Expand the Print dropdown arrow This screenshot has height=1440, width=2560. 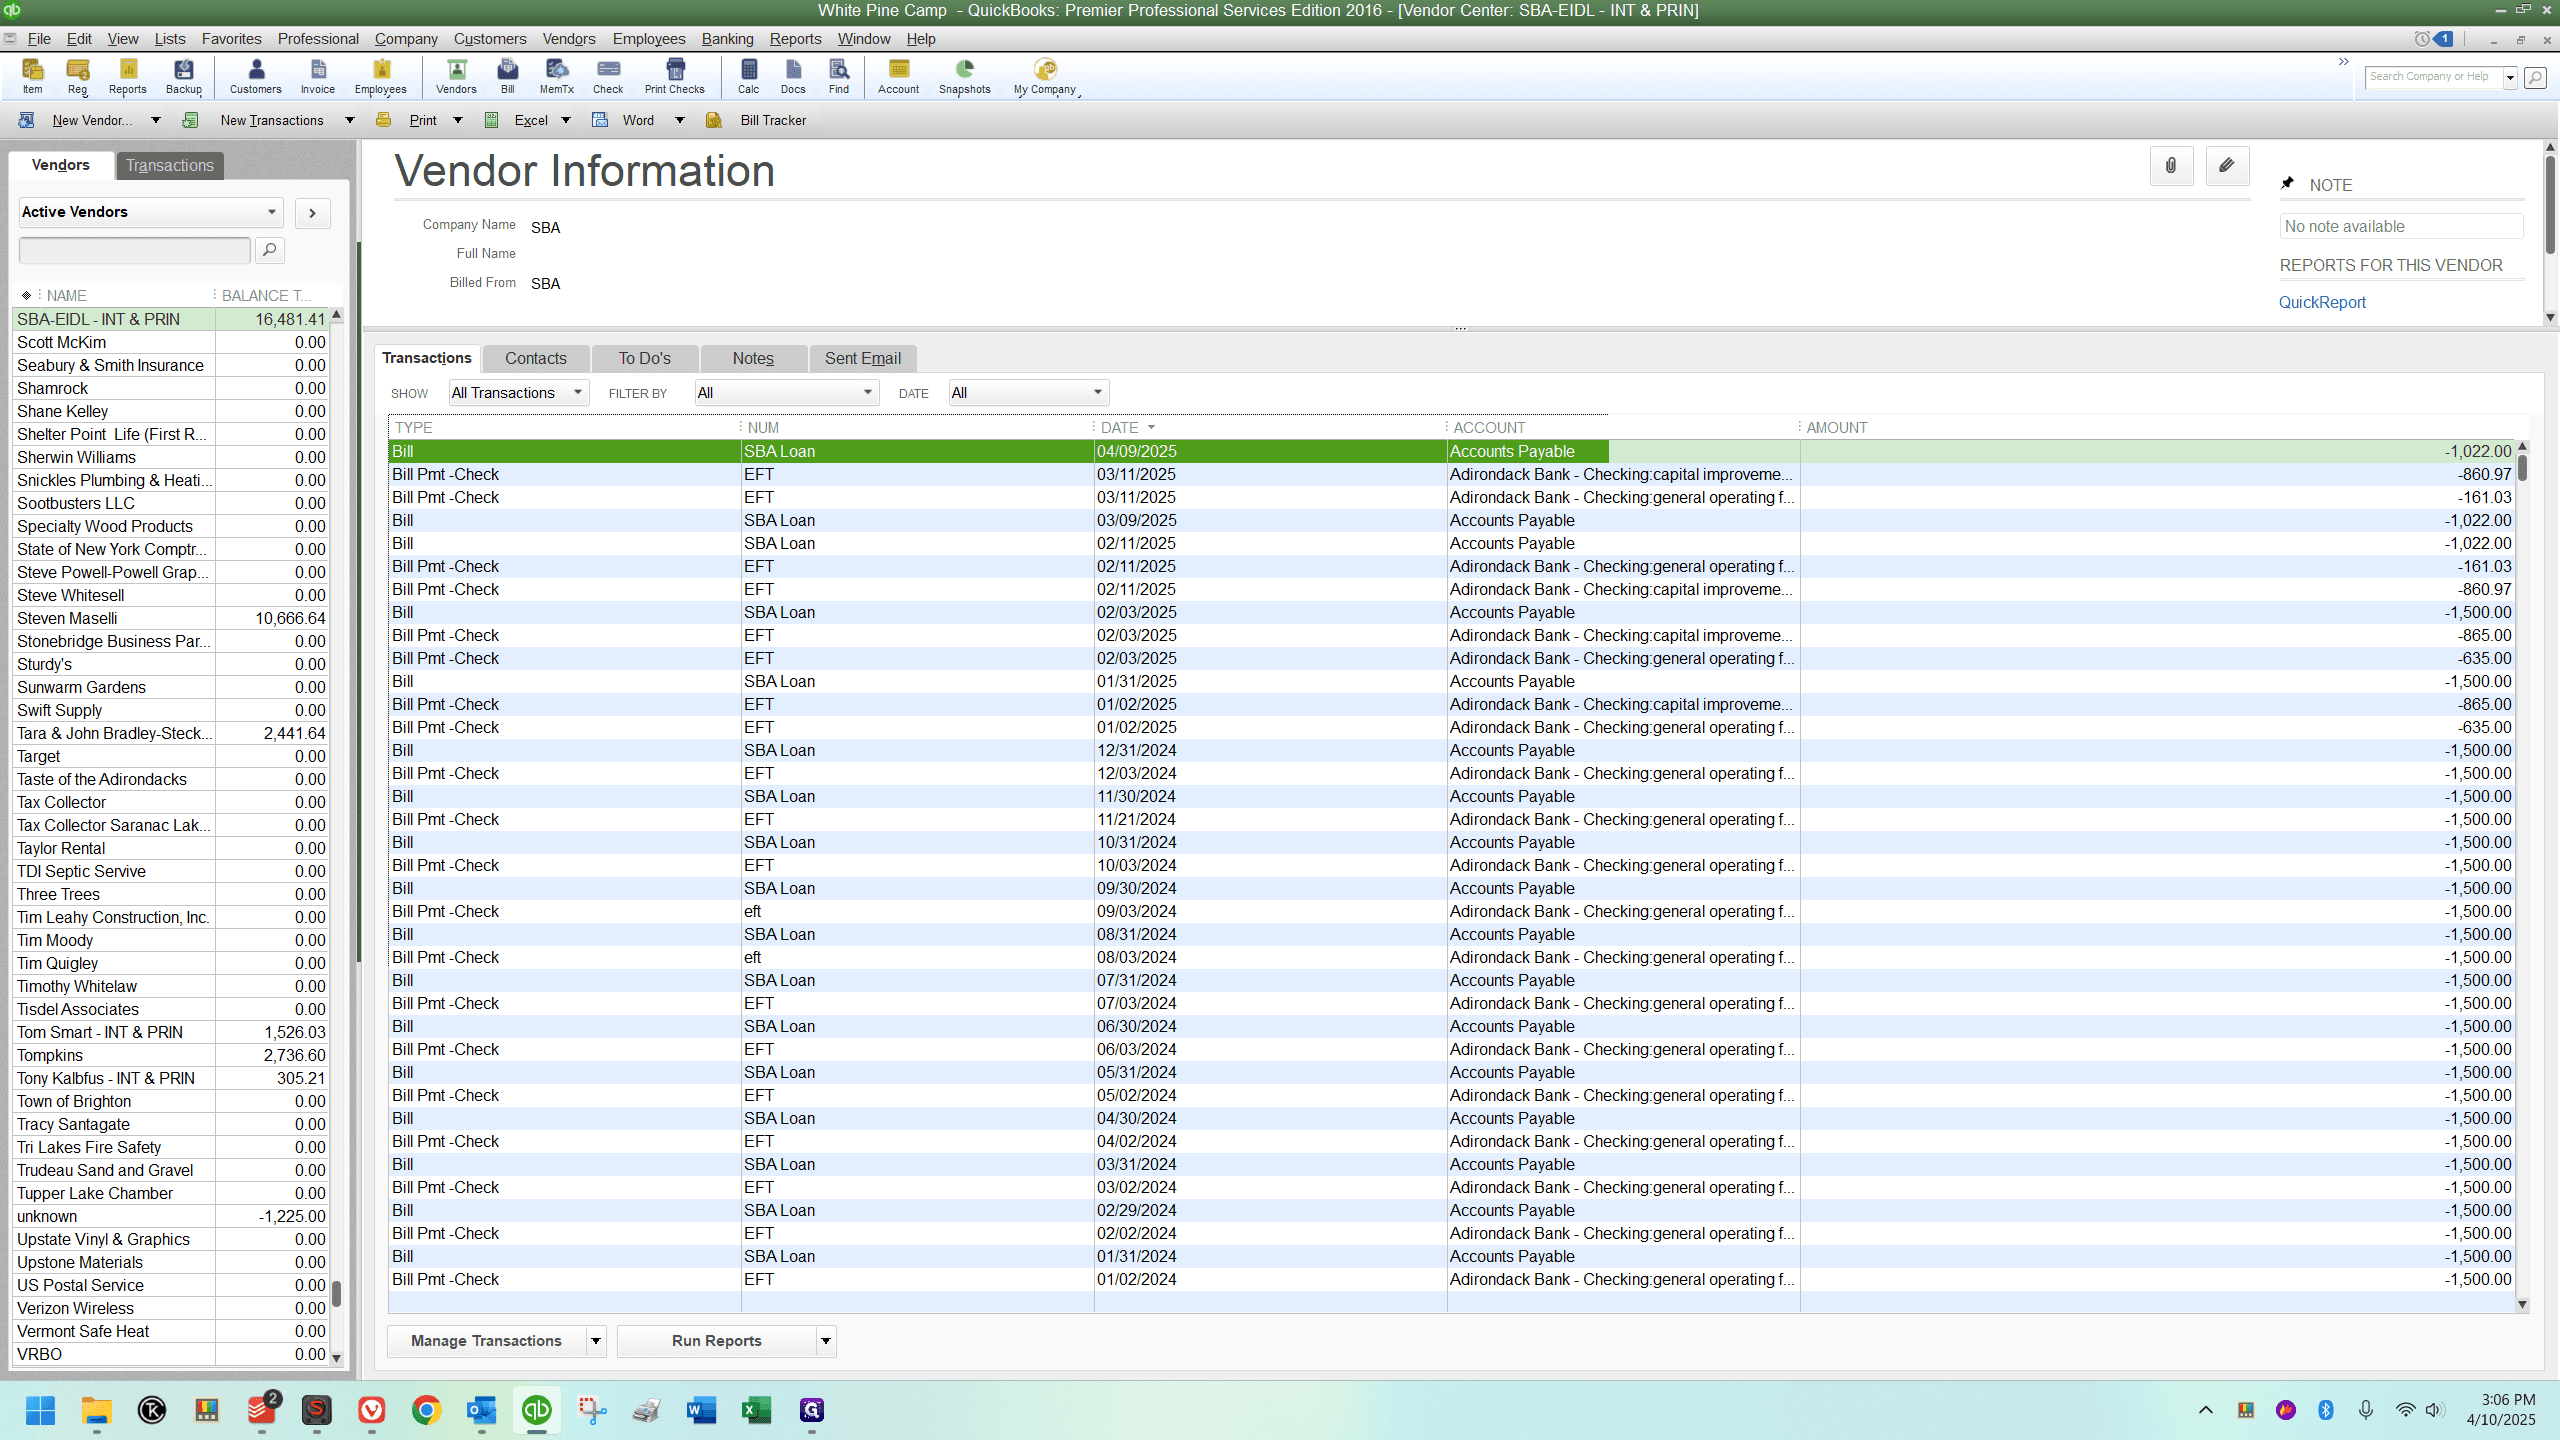coord(458,120)
